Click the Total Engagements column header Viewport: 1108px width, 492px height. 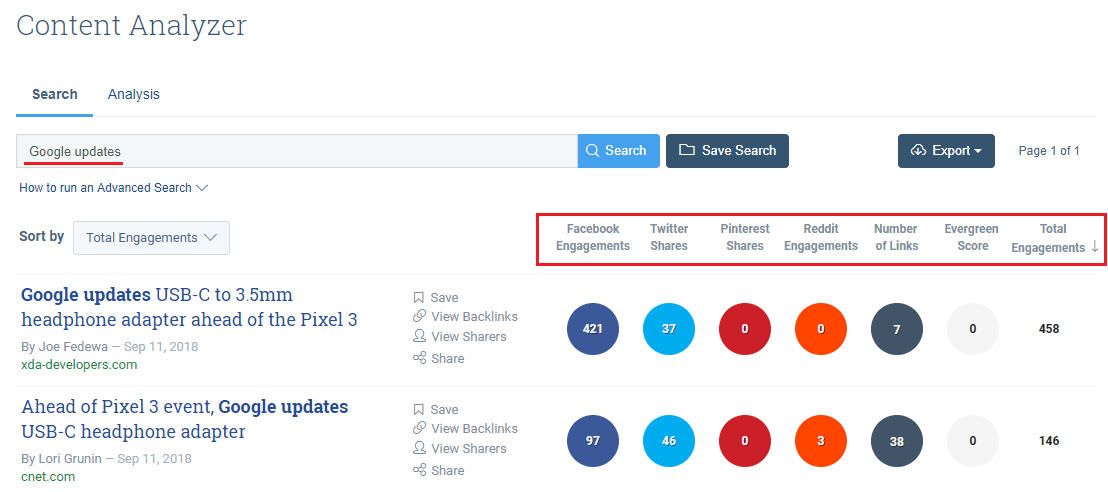[1054, 238]
